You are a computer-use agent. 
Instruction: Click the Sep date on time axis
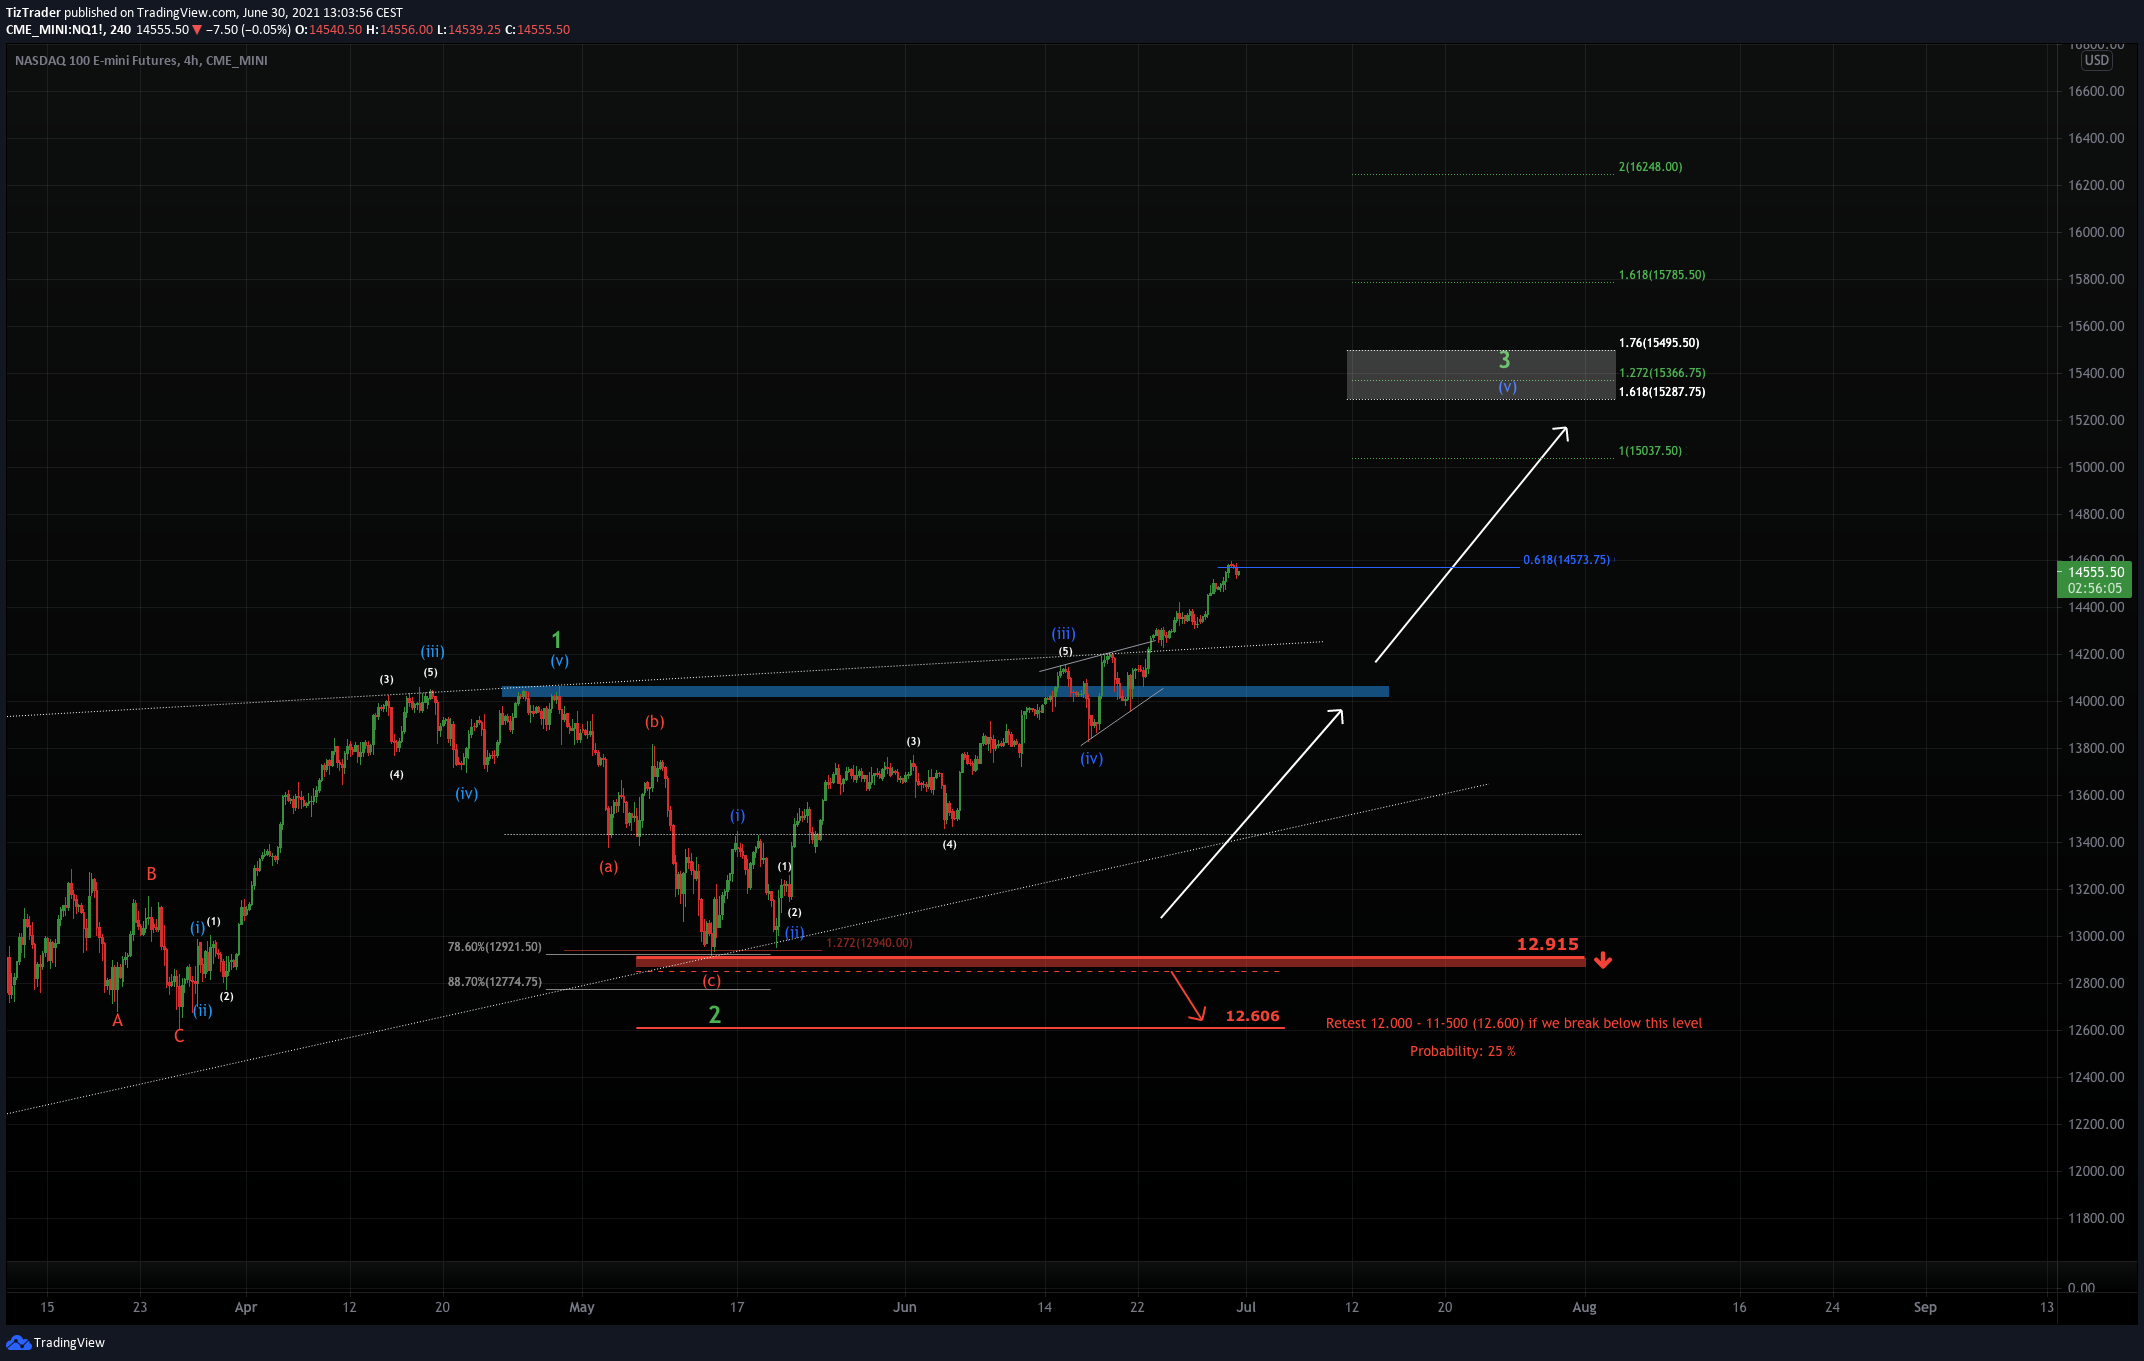click(x=1925, y=1307)
